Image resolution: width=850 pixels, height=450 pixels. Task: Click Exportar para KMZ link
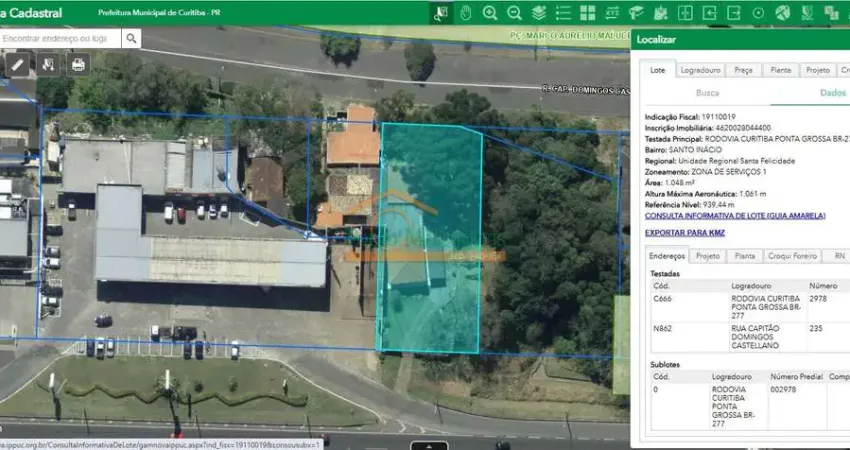tap(685, 233)
